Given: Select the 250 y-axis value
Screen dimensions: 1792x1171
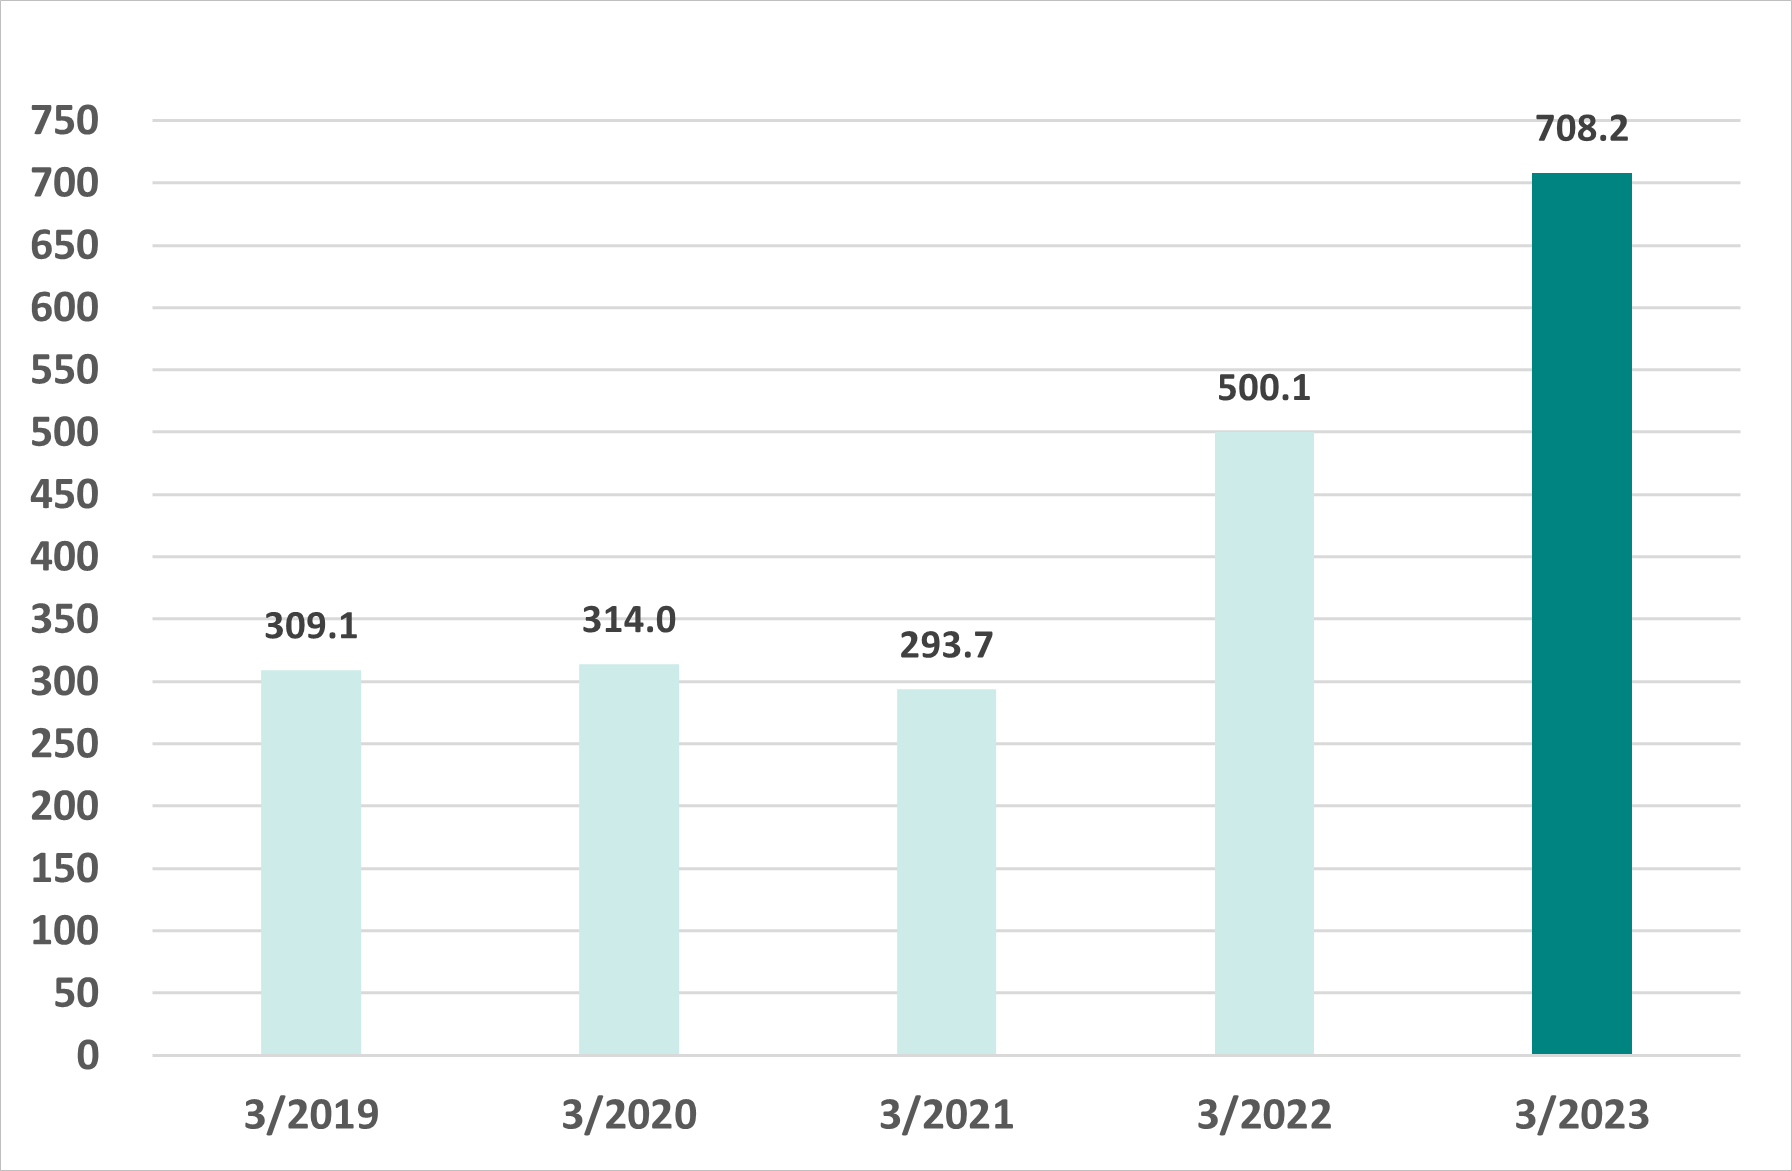Looking at the screenshot, I should pos(65,744).
